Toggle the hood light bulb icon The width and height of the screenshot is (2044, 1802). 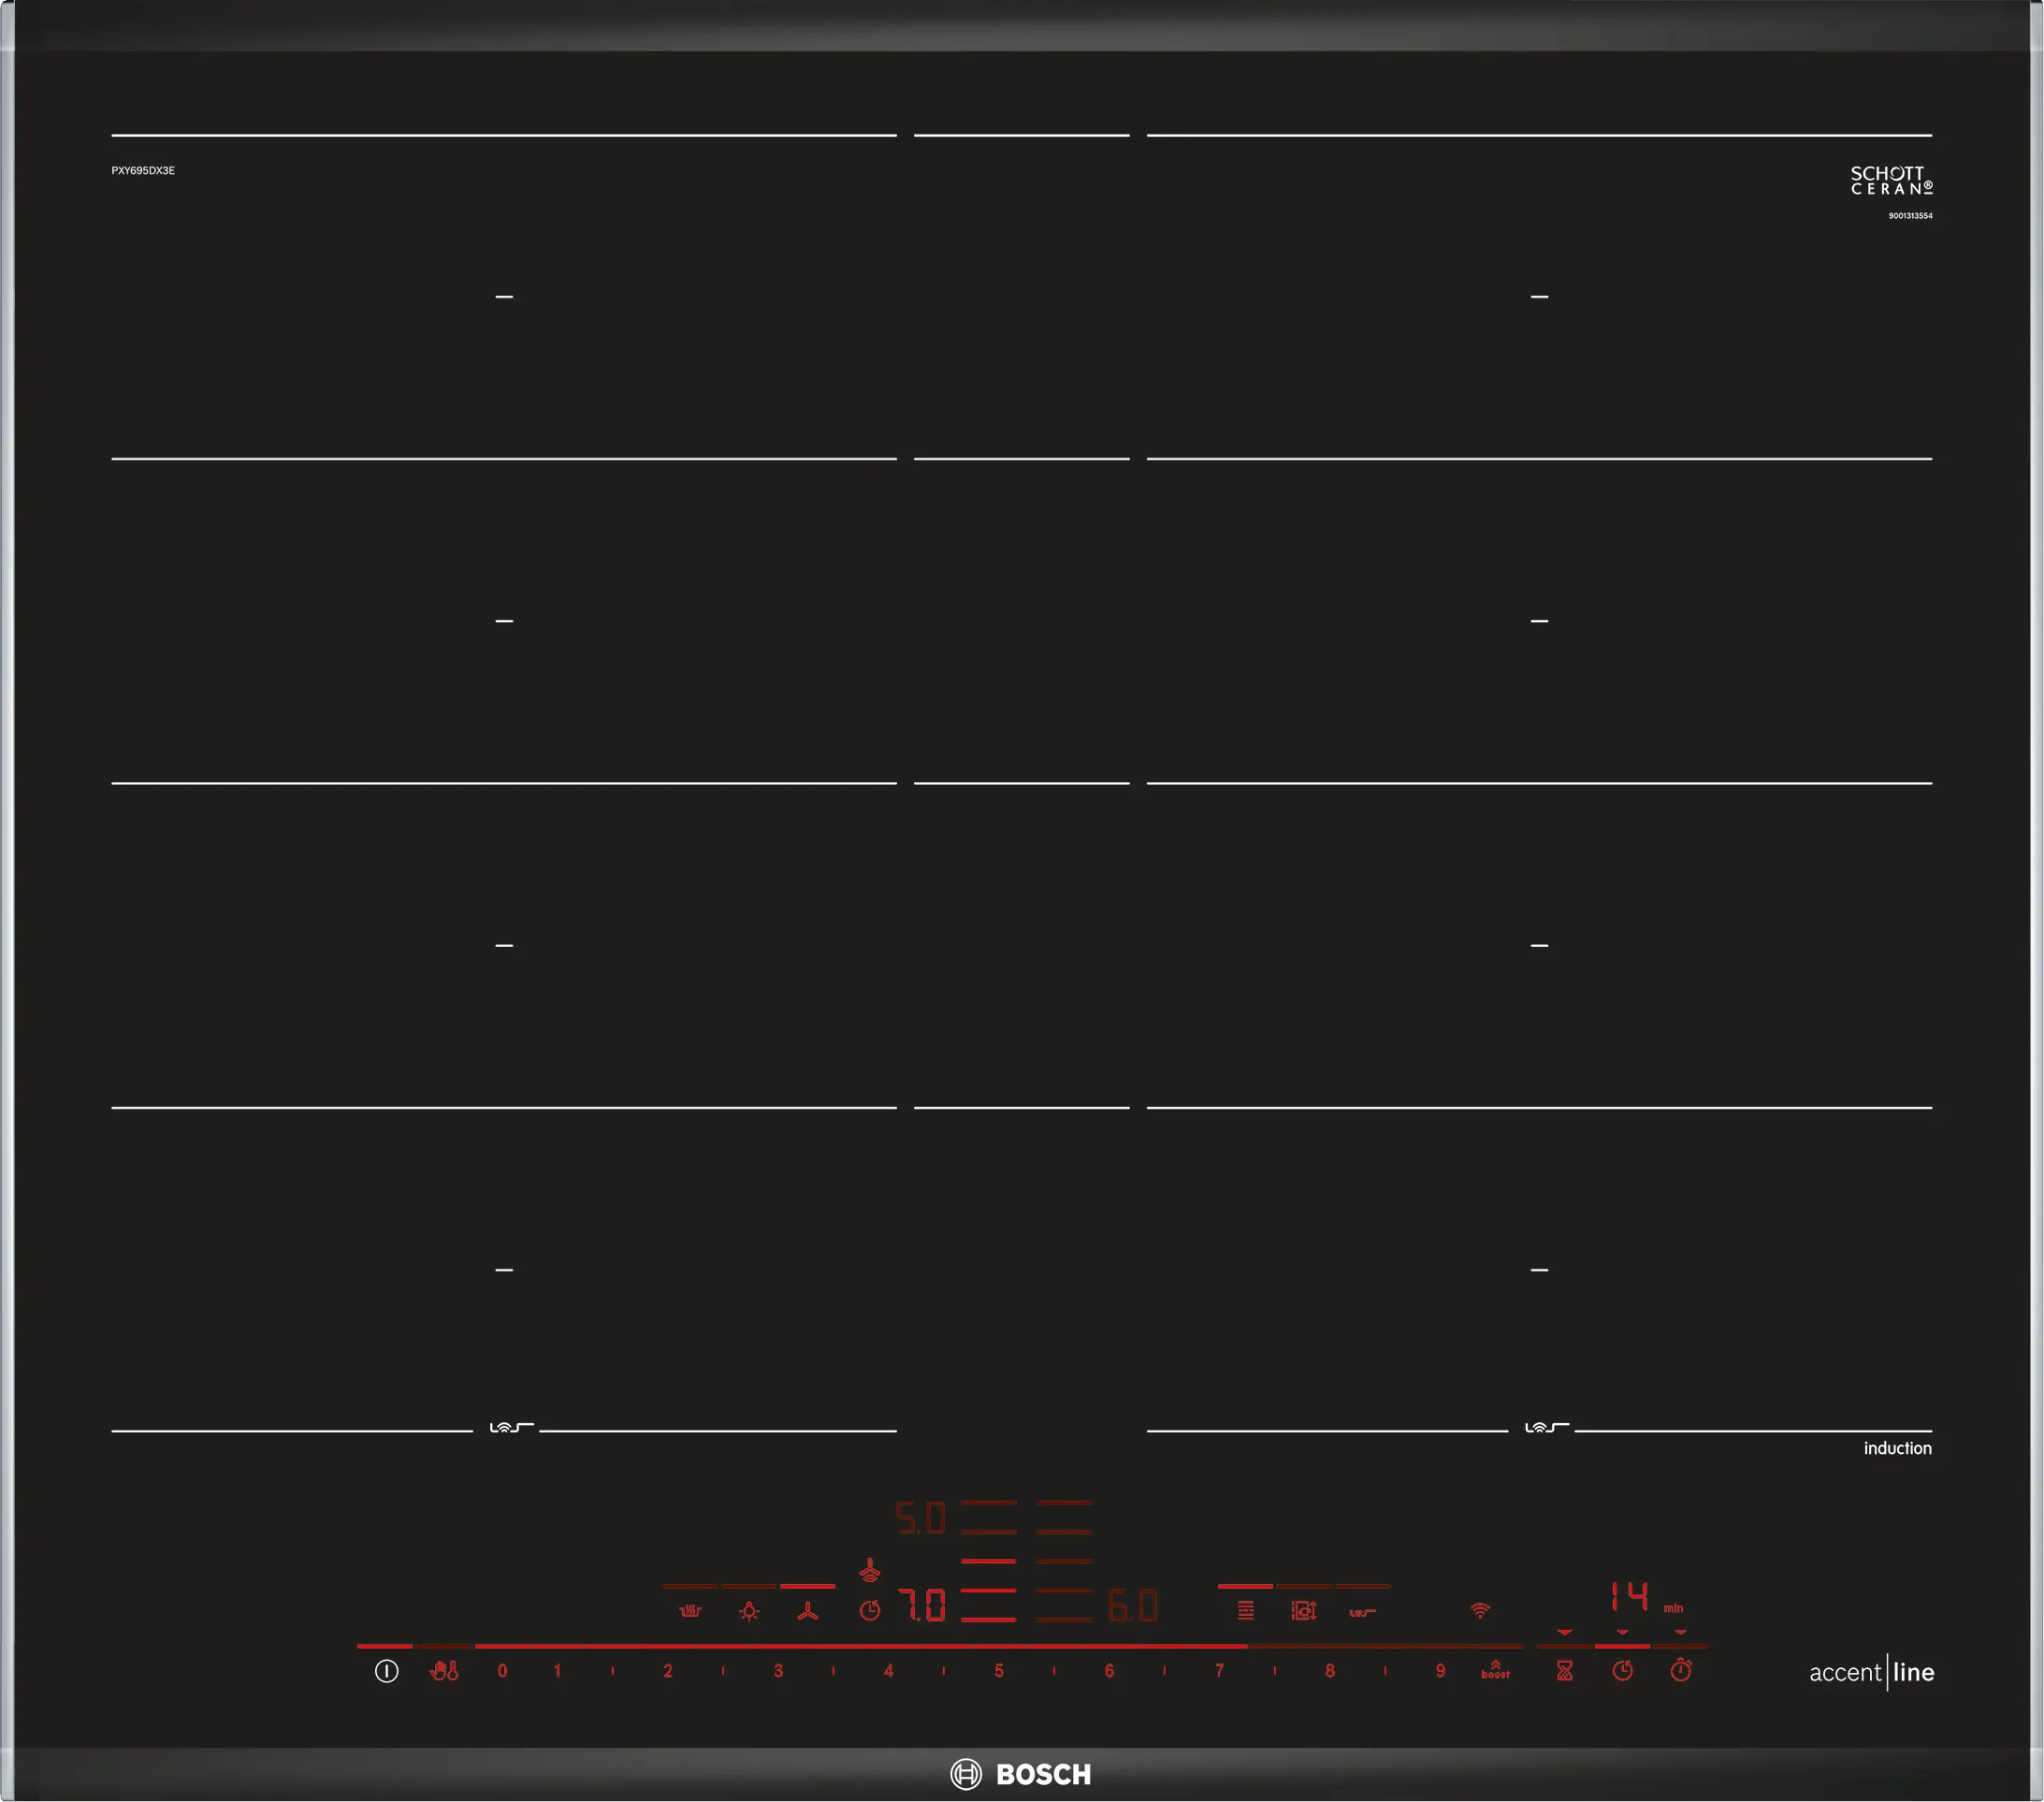tap(749, 1611)
